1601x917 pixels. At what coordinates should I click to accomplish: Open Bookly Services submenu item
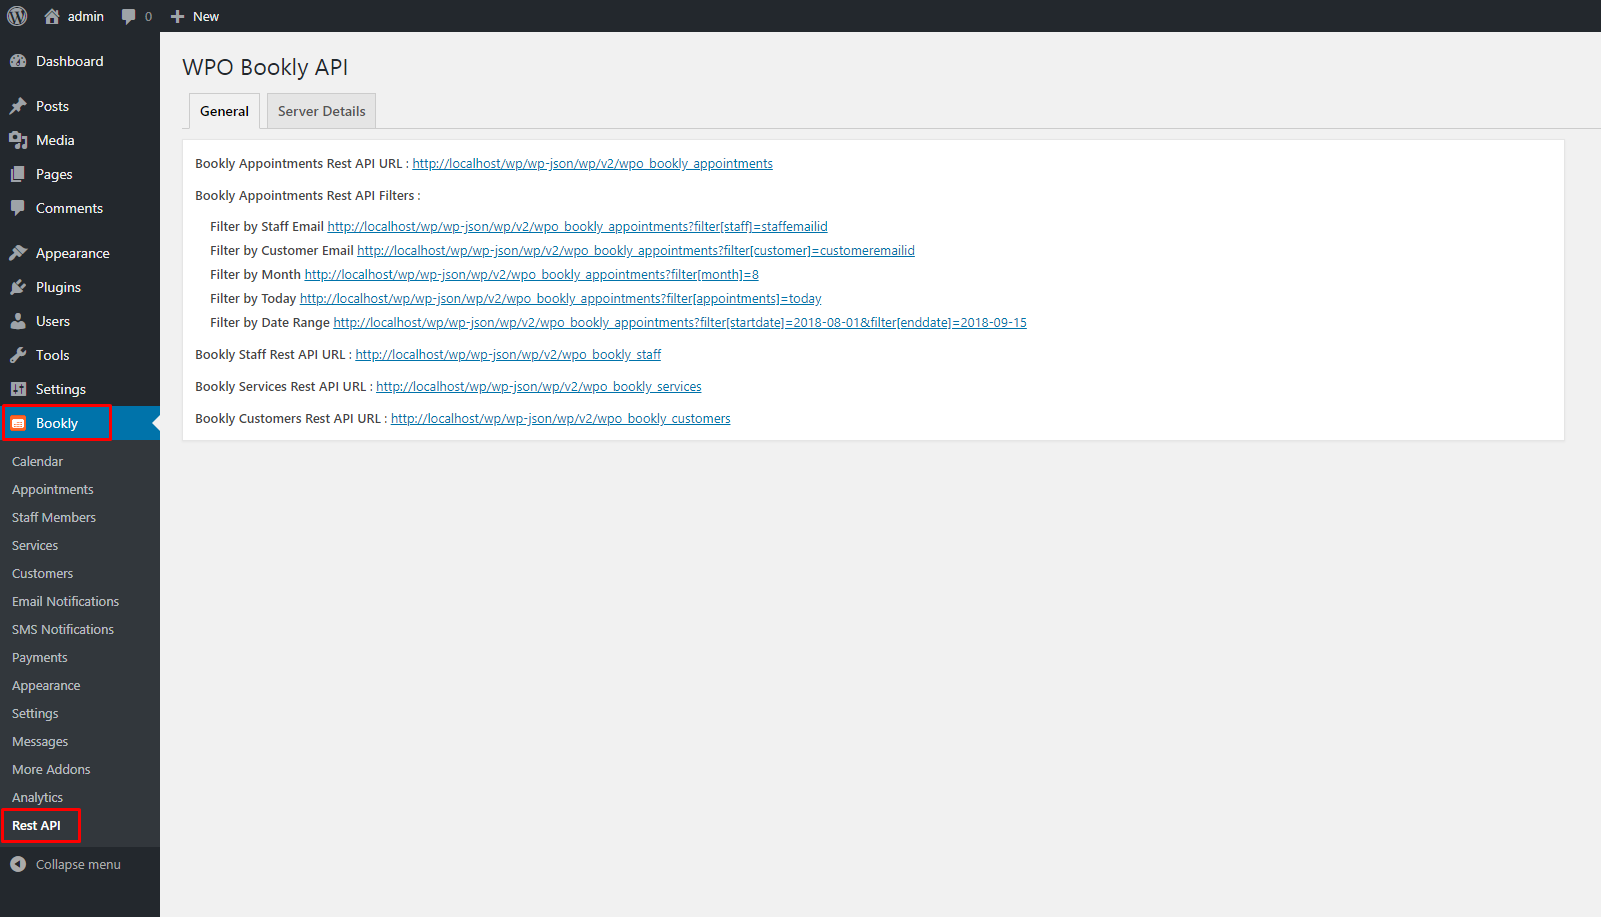coord(35,545)
